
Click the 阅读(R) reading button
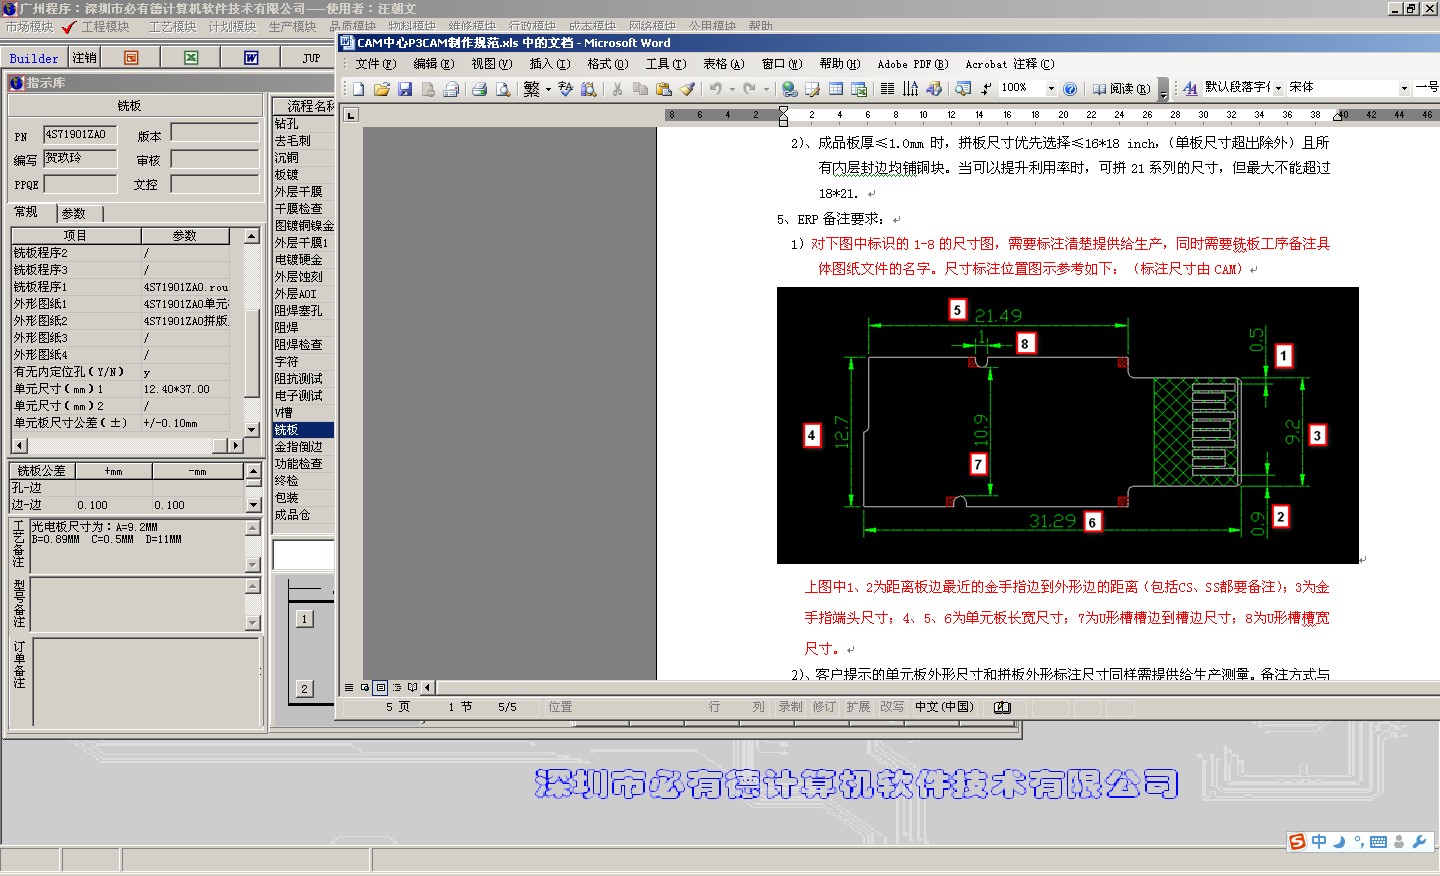pos(1121,89)
